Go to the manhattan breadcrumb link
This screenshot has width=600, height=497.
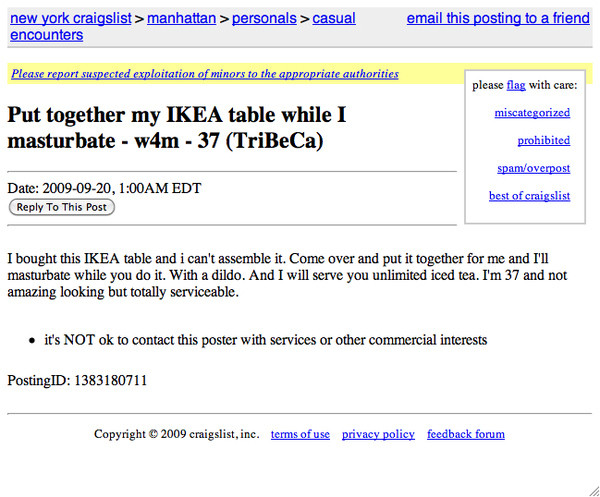coord(183,18)
